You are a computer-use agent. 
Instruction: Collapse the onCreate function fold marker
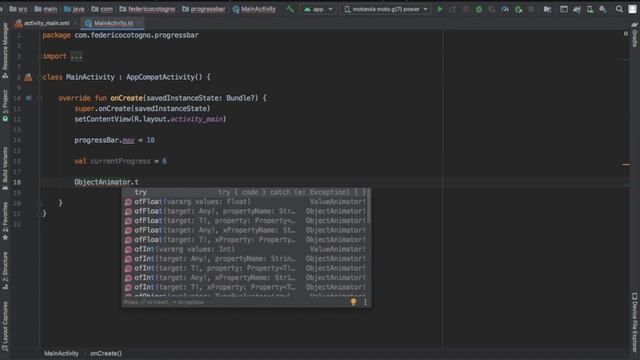click(40, 98)
